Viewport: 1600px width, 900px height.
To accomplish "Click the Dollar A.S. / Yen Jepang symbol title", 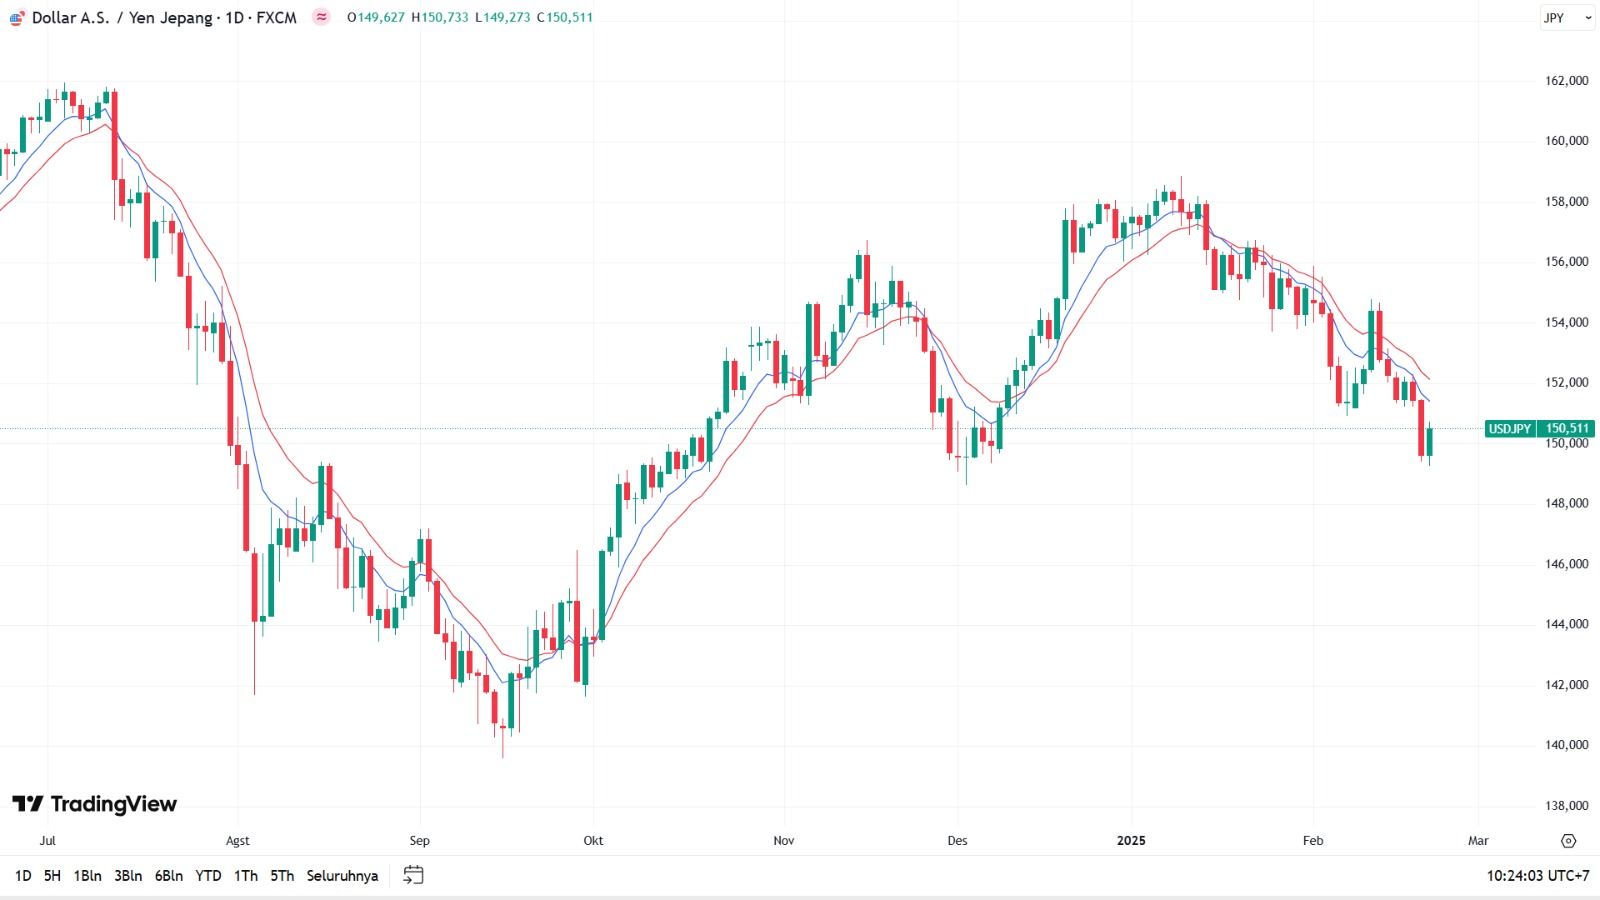I will (164, 18).
